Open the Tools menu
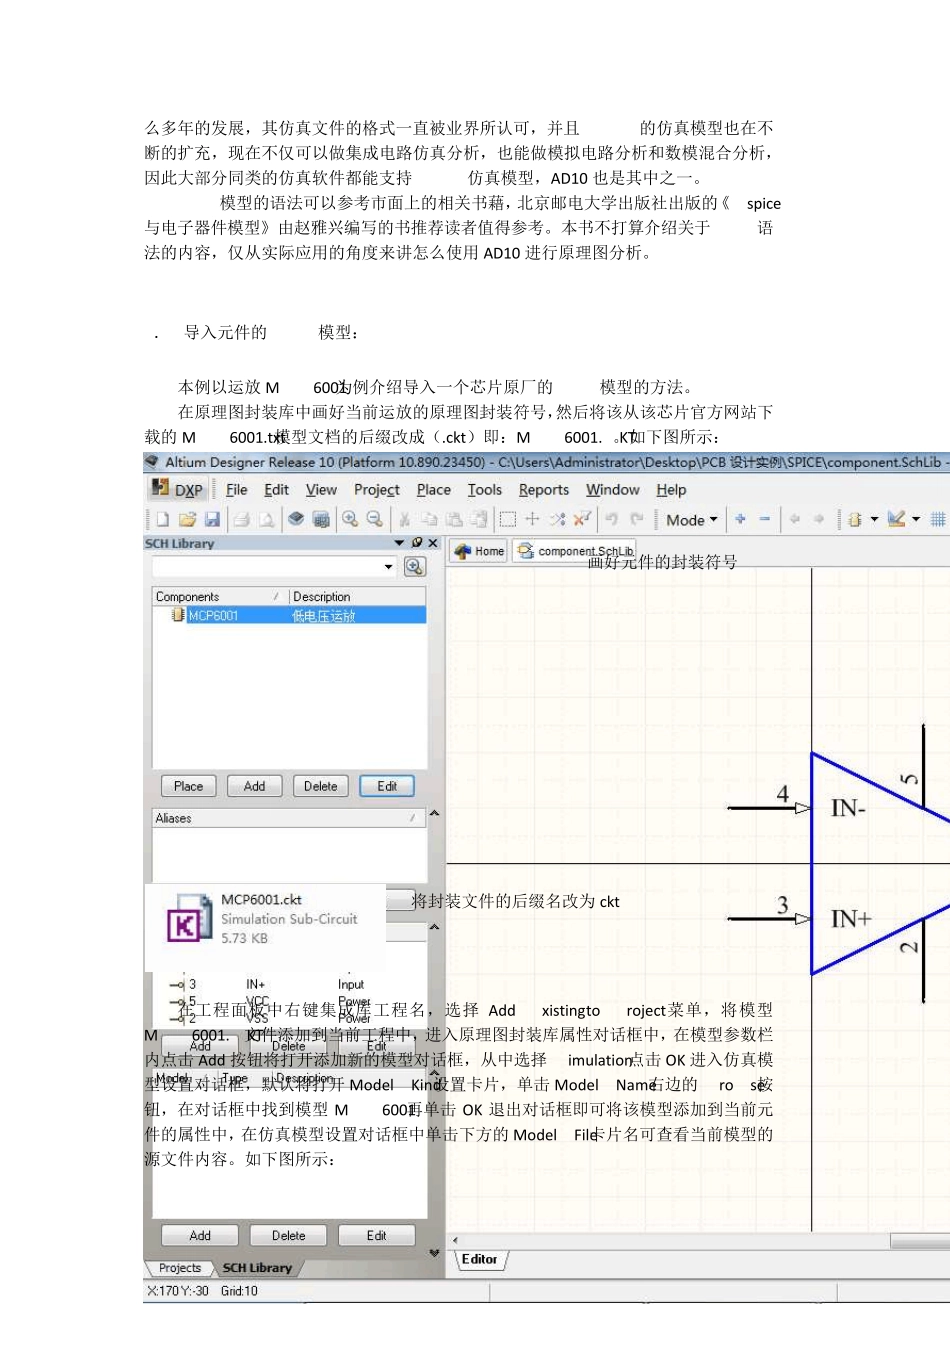This screenshot has width=950, height=1345. click(x=484, y=490)
